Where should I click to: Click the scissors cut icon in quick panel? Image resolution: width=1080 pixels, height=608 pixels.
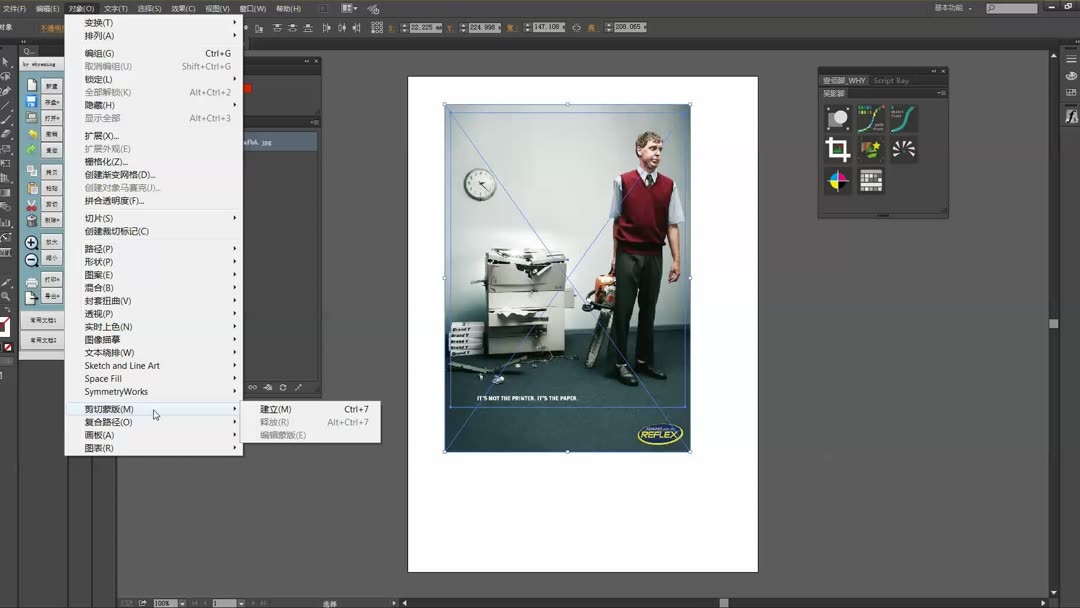point(31,204)
